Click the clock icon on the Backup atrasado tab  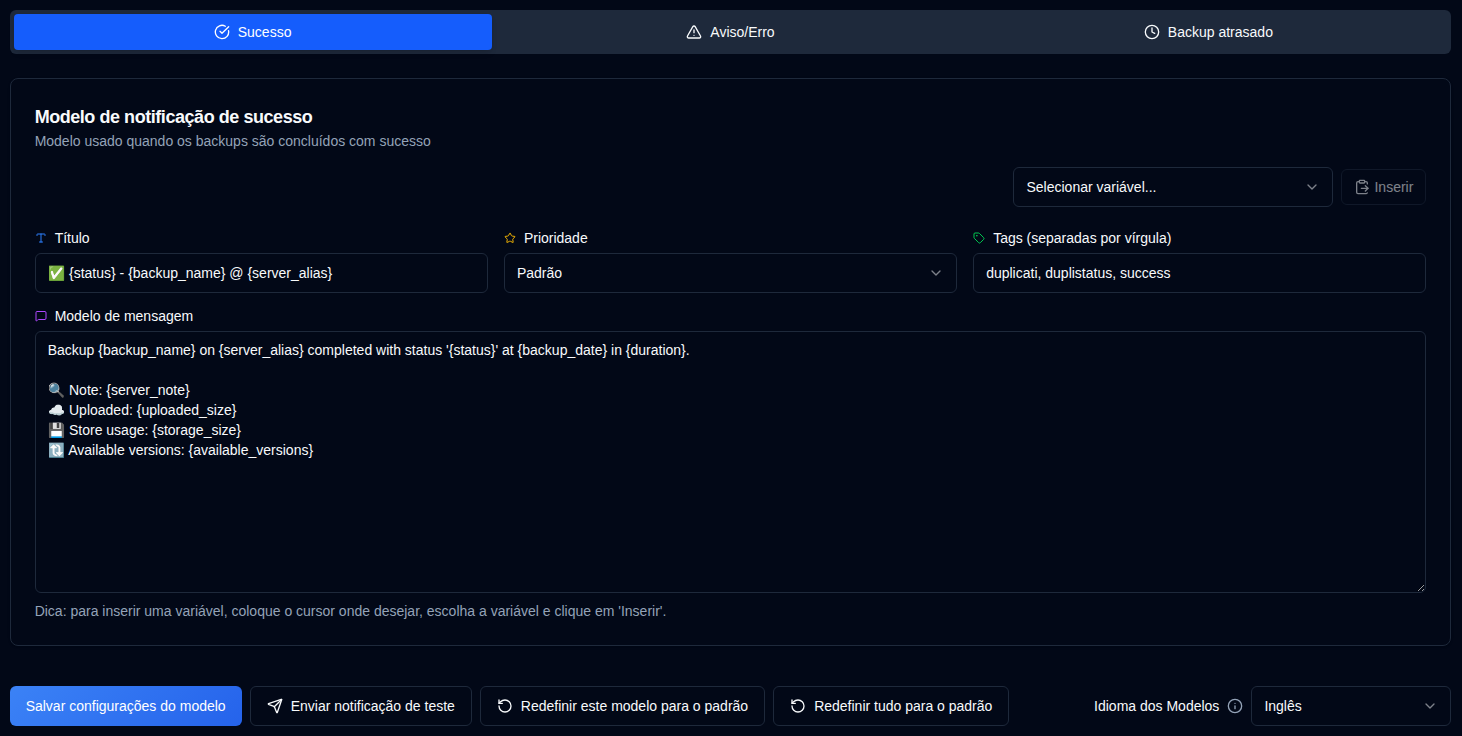pos(1153,31)
